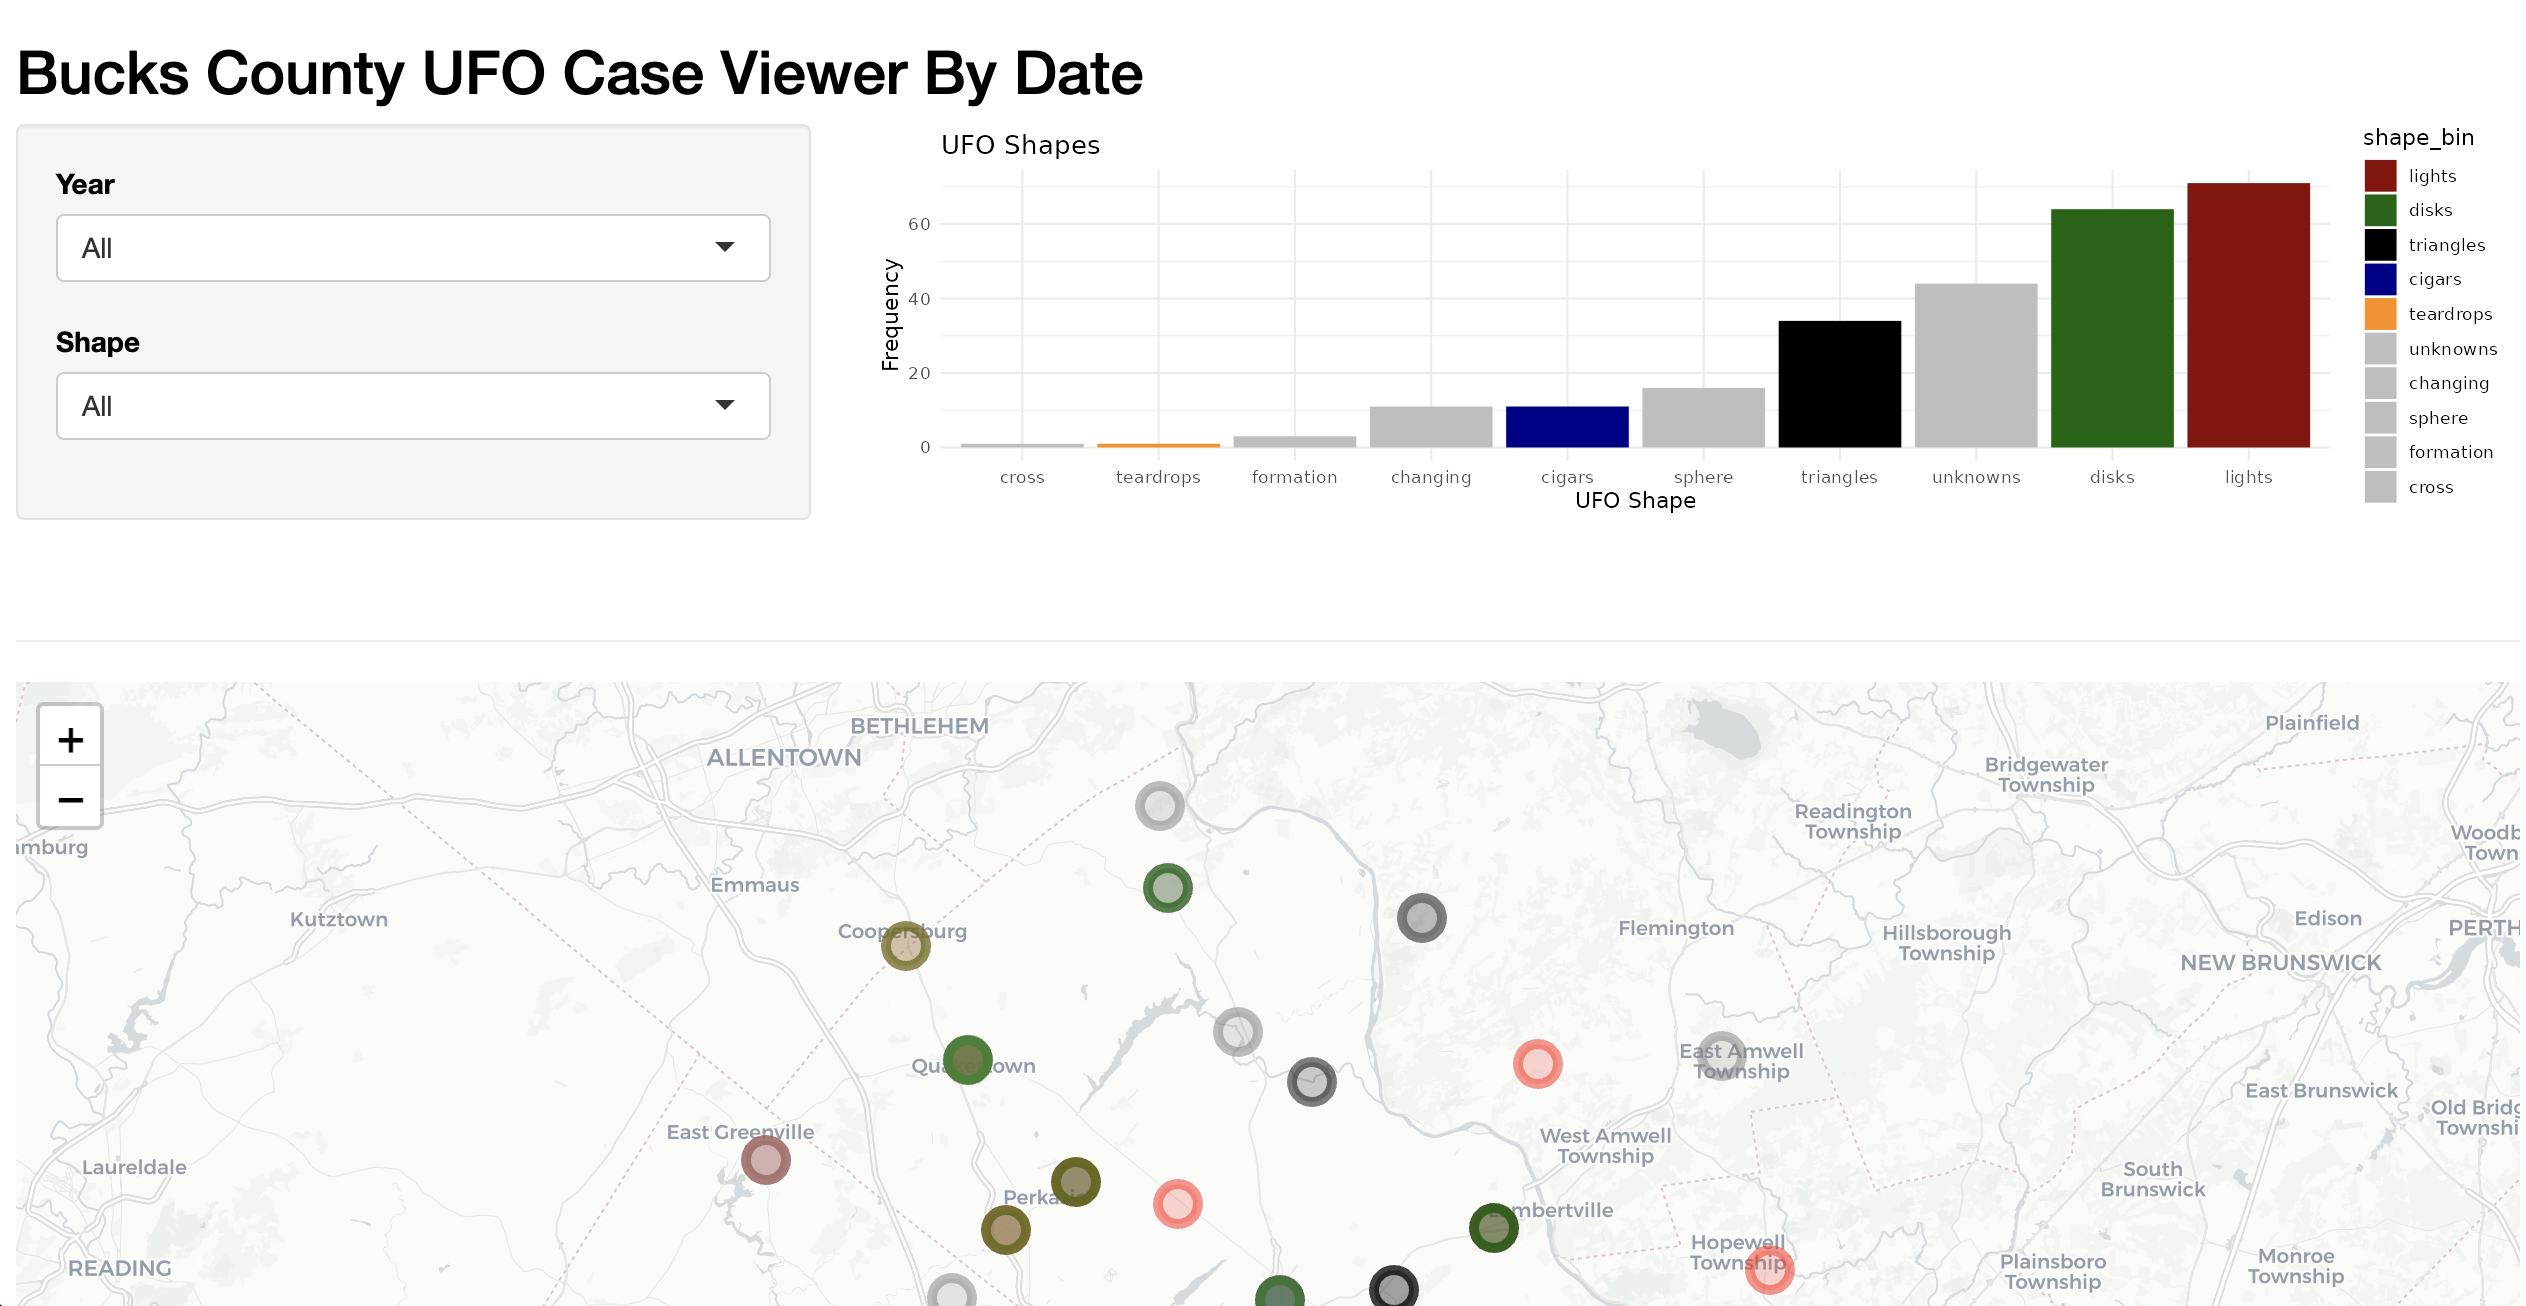This screenshot has height=1306, width=2526.
Task: Zoom in the map with plus button
Action: [x=70, y=740]
